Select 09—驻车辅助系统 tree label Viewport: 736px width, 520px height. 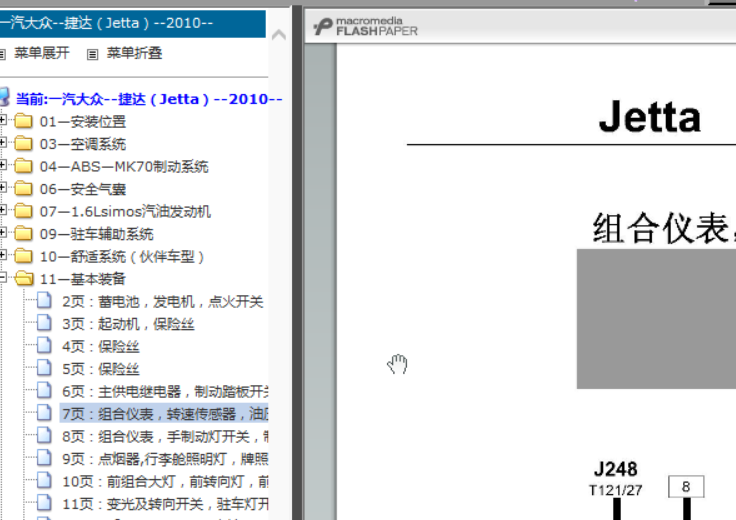click(96, 234)
